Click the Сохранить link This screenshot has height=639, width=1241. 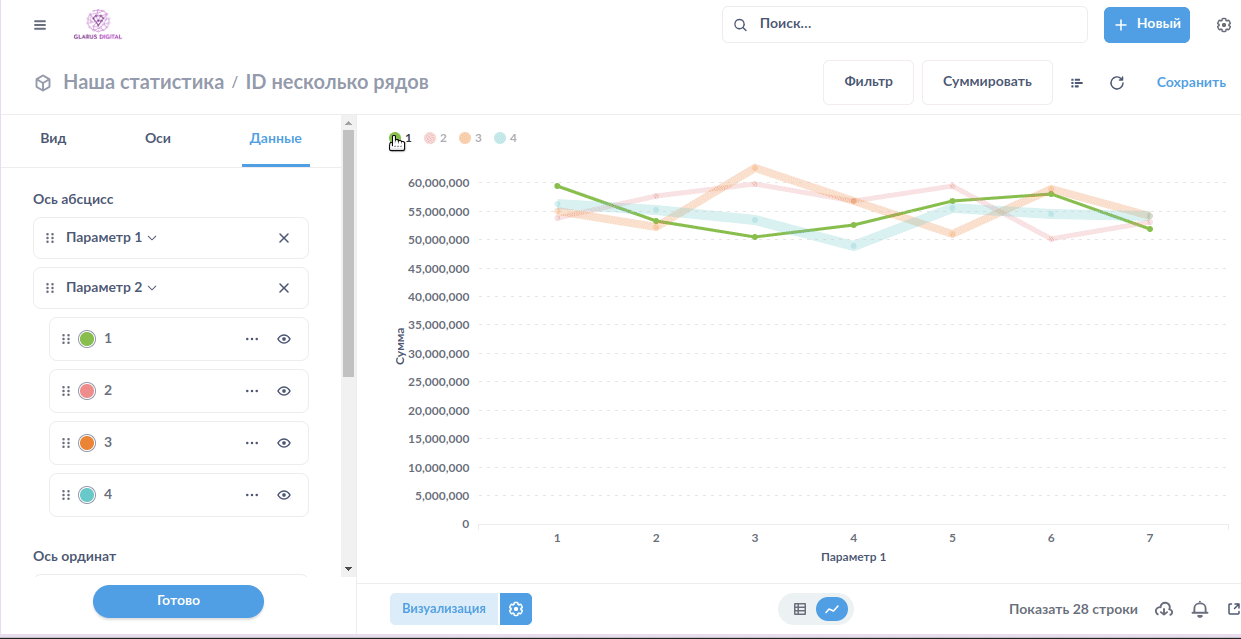tap(1191, 83)
